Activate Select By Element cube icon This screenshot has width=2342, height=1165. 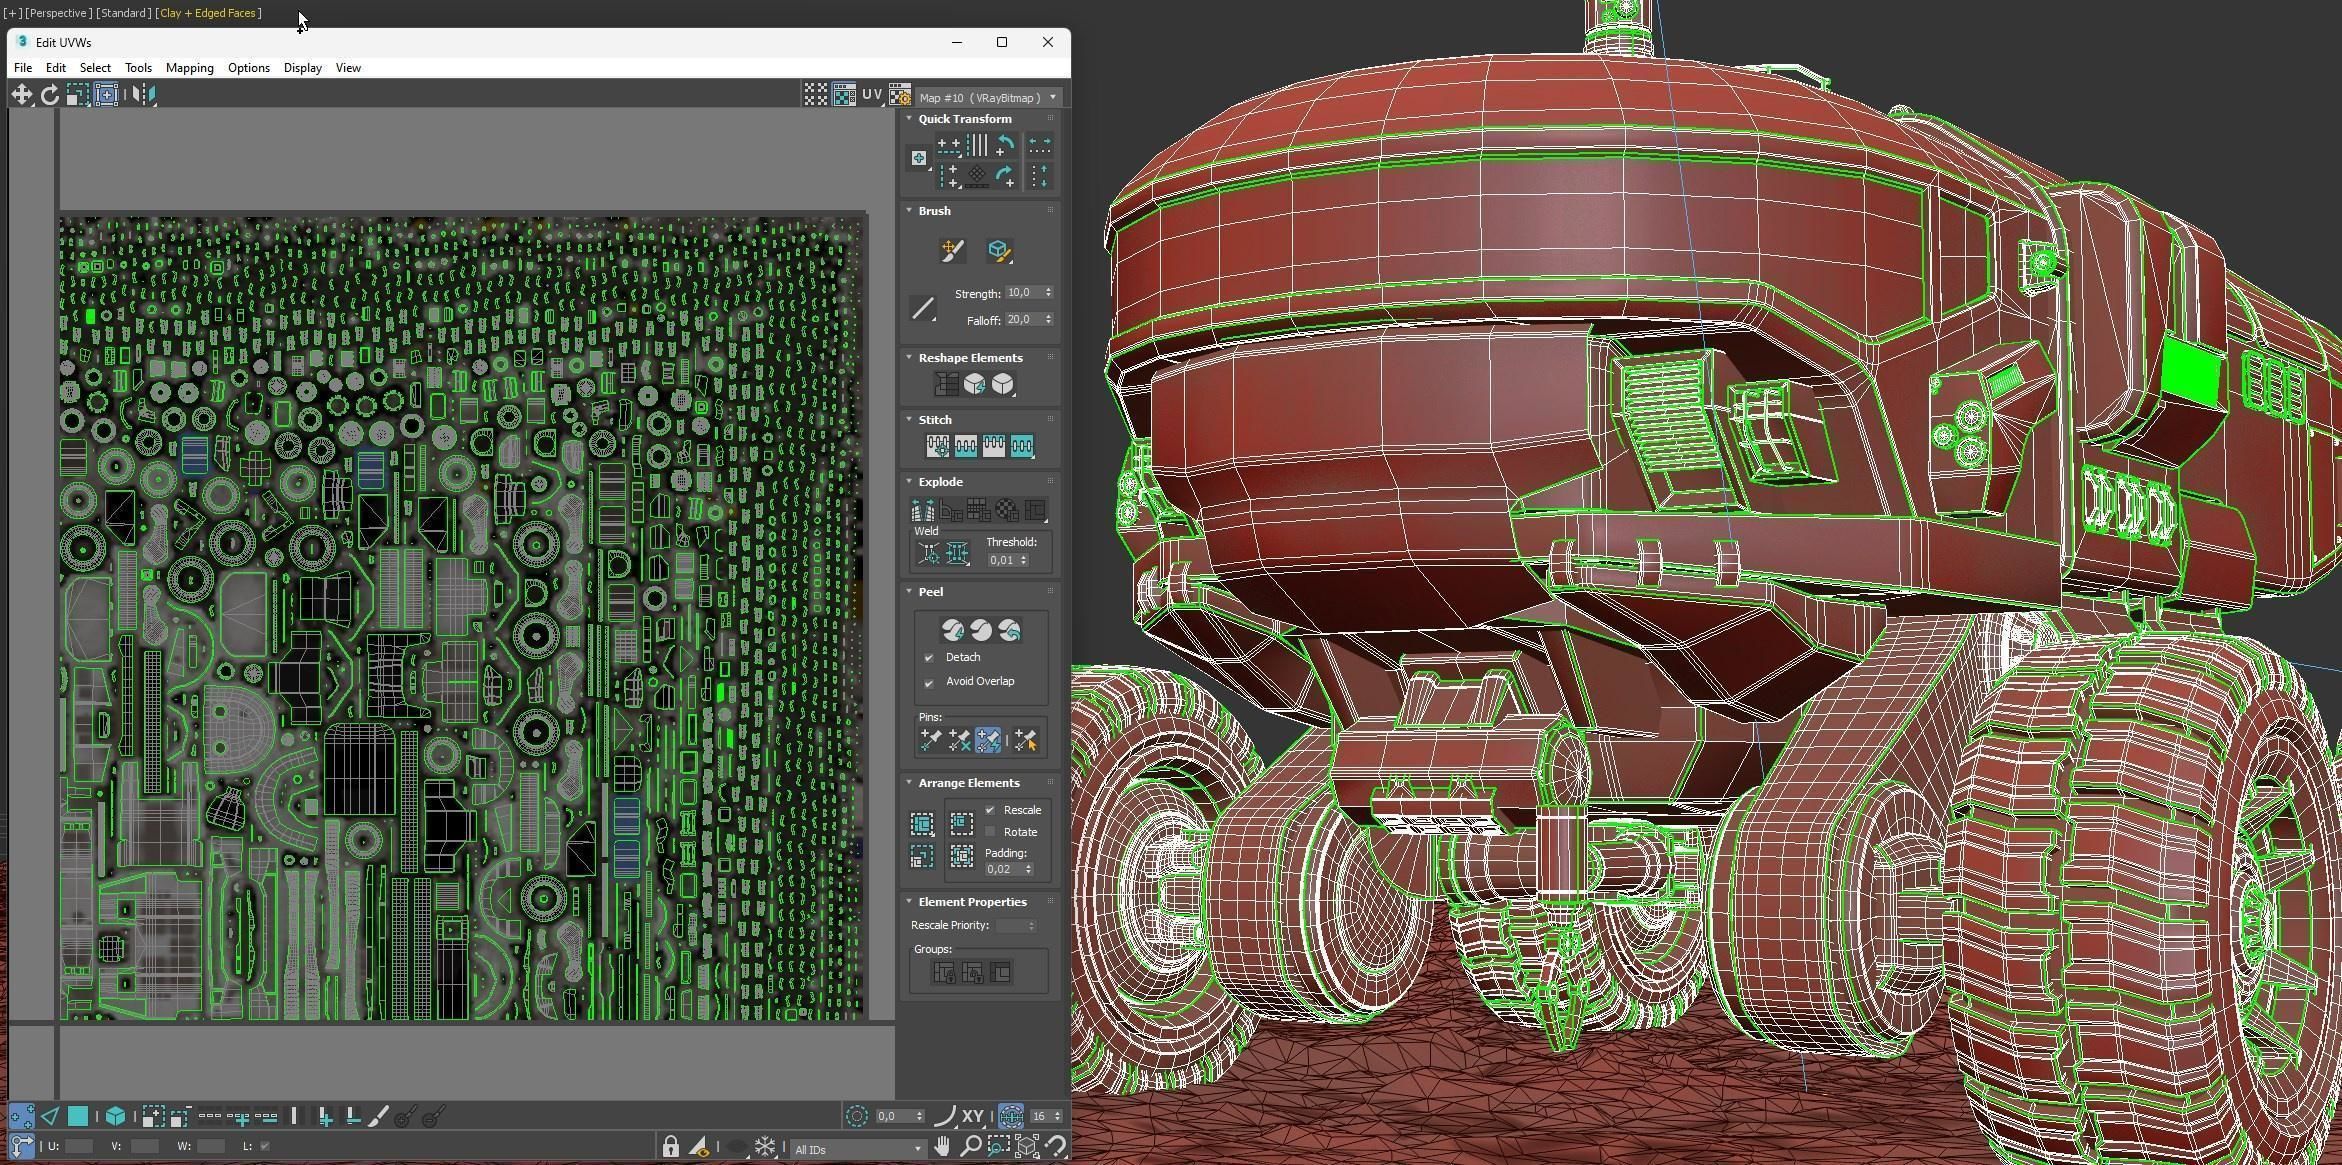point(115,1116)
